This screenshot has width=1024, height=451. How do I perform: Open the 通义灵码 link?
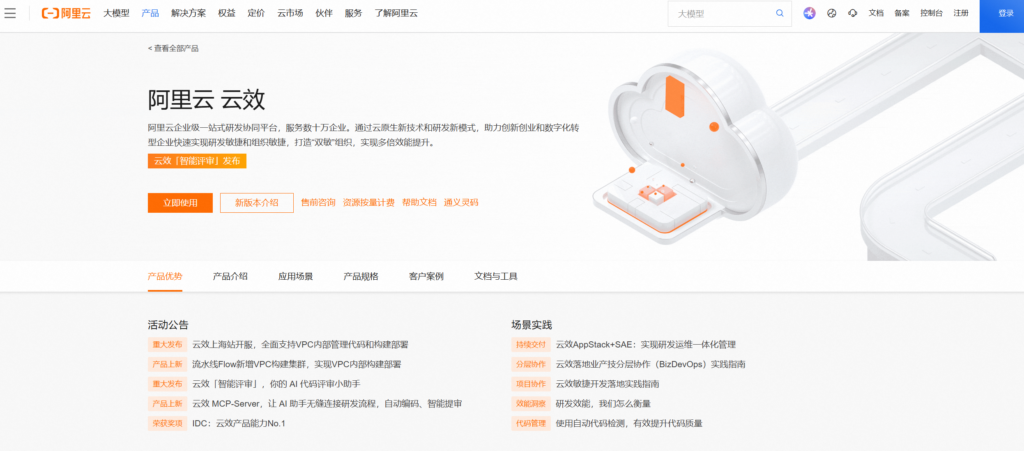[461, 202]
